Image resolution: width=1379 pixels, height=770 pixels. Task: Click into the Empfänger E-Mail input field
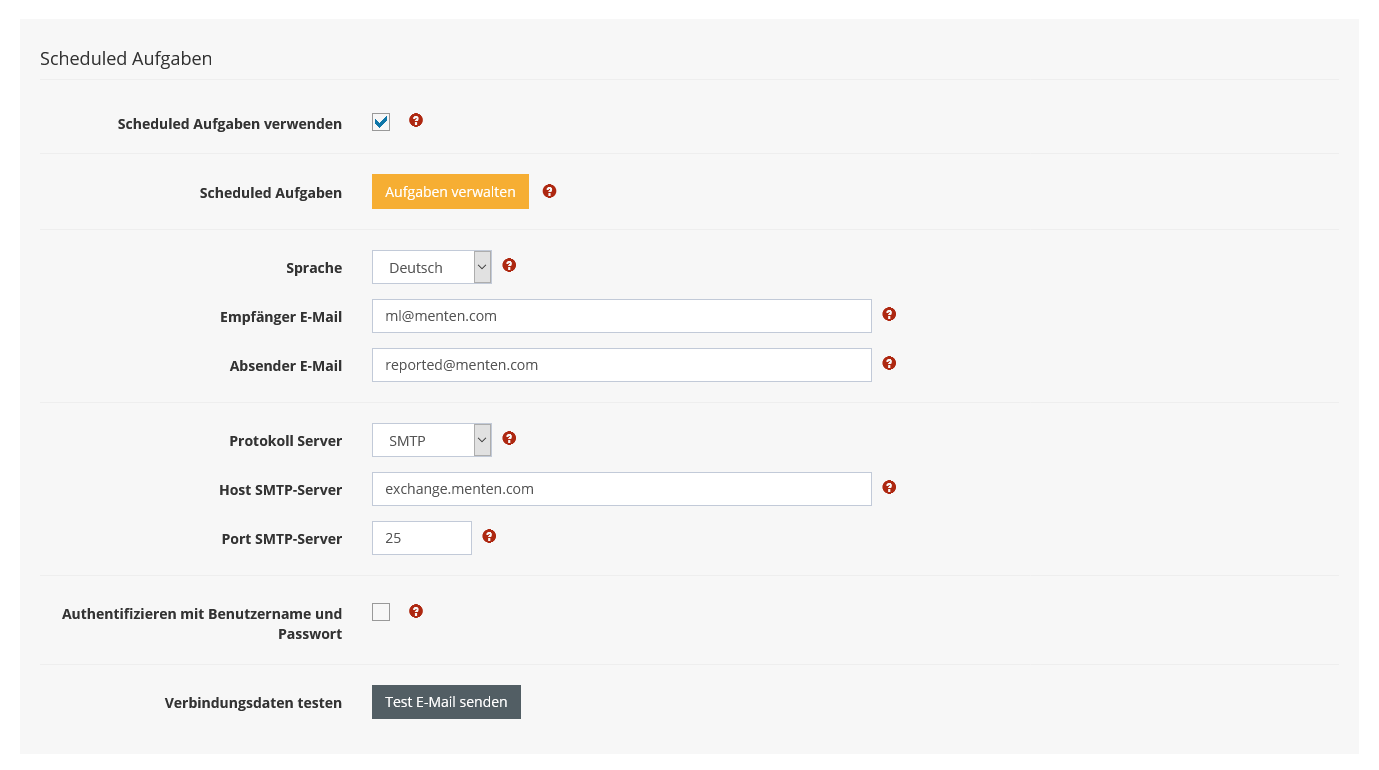(x=621, y=316)
